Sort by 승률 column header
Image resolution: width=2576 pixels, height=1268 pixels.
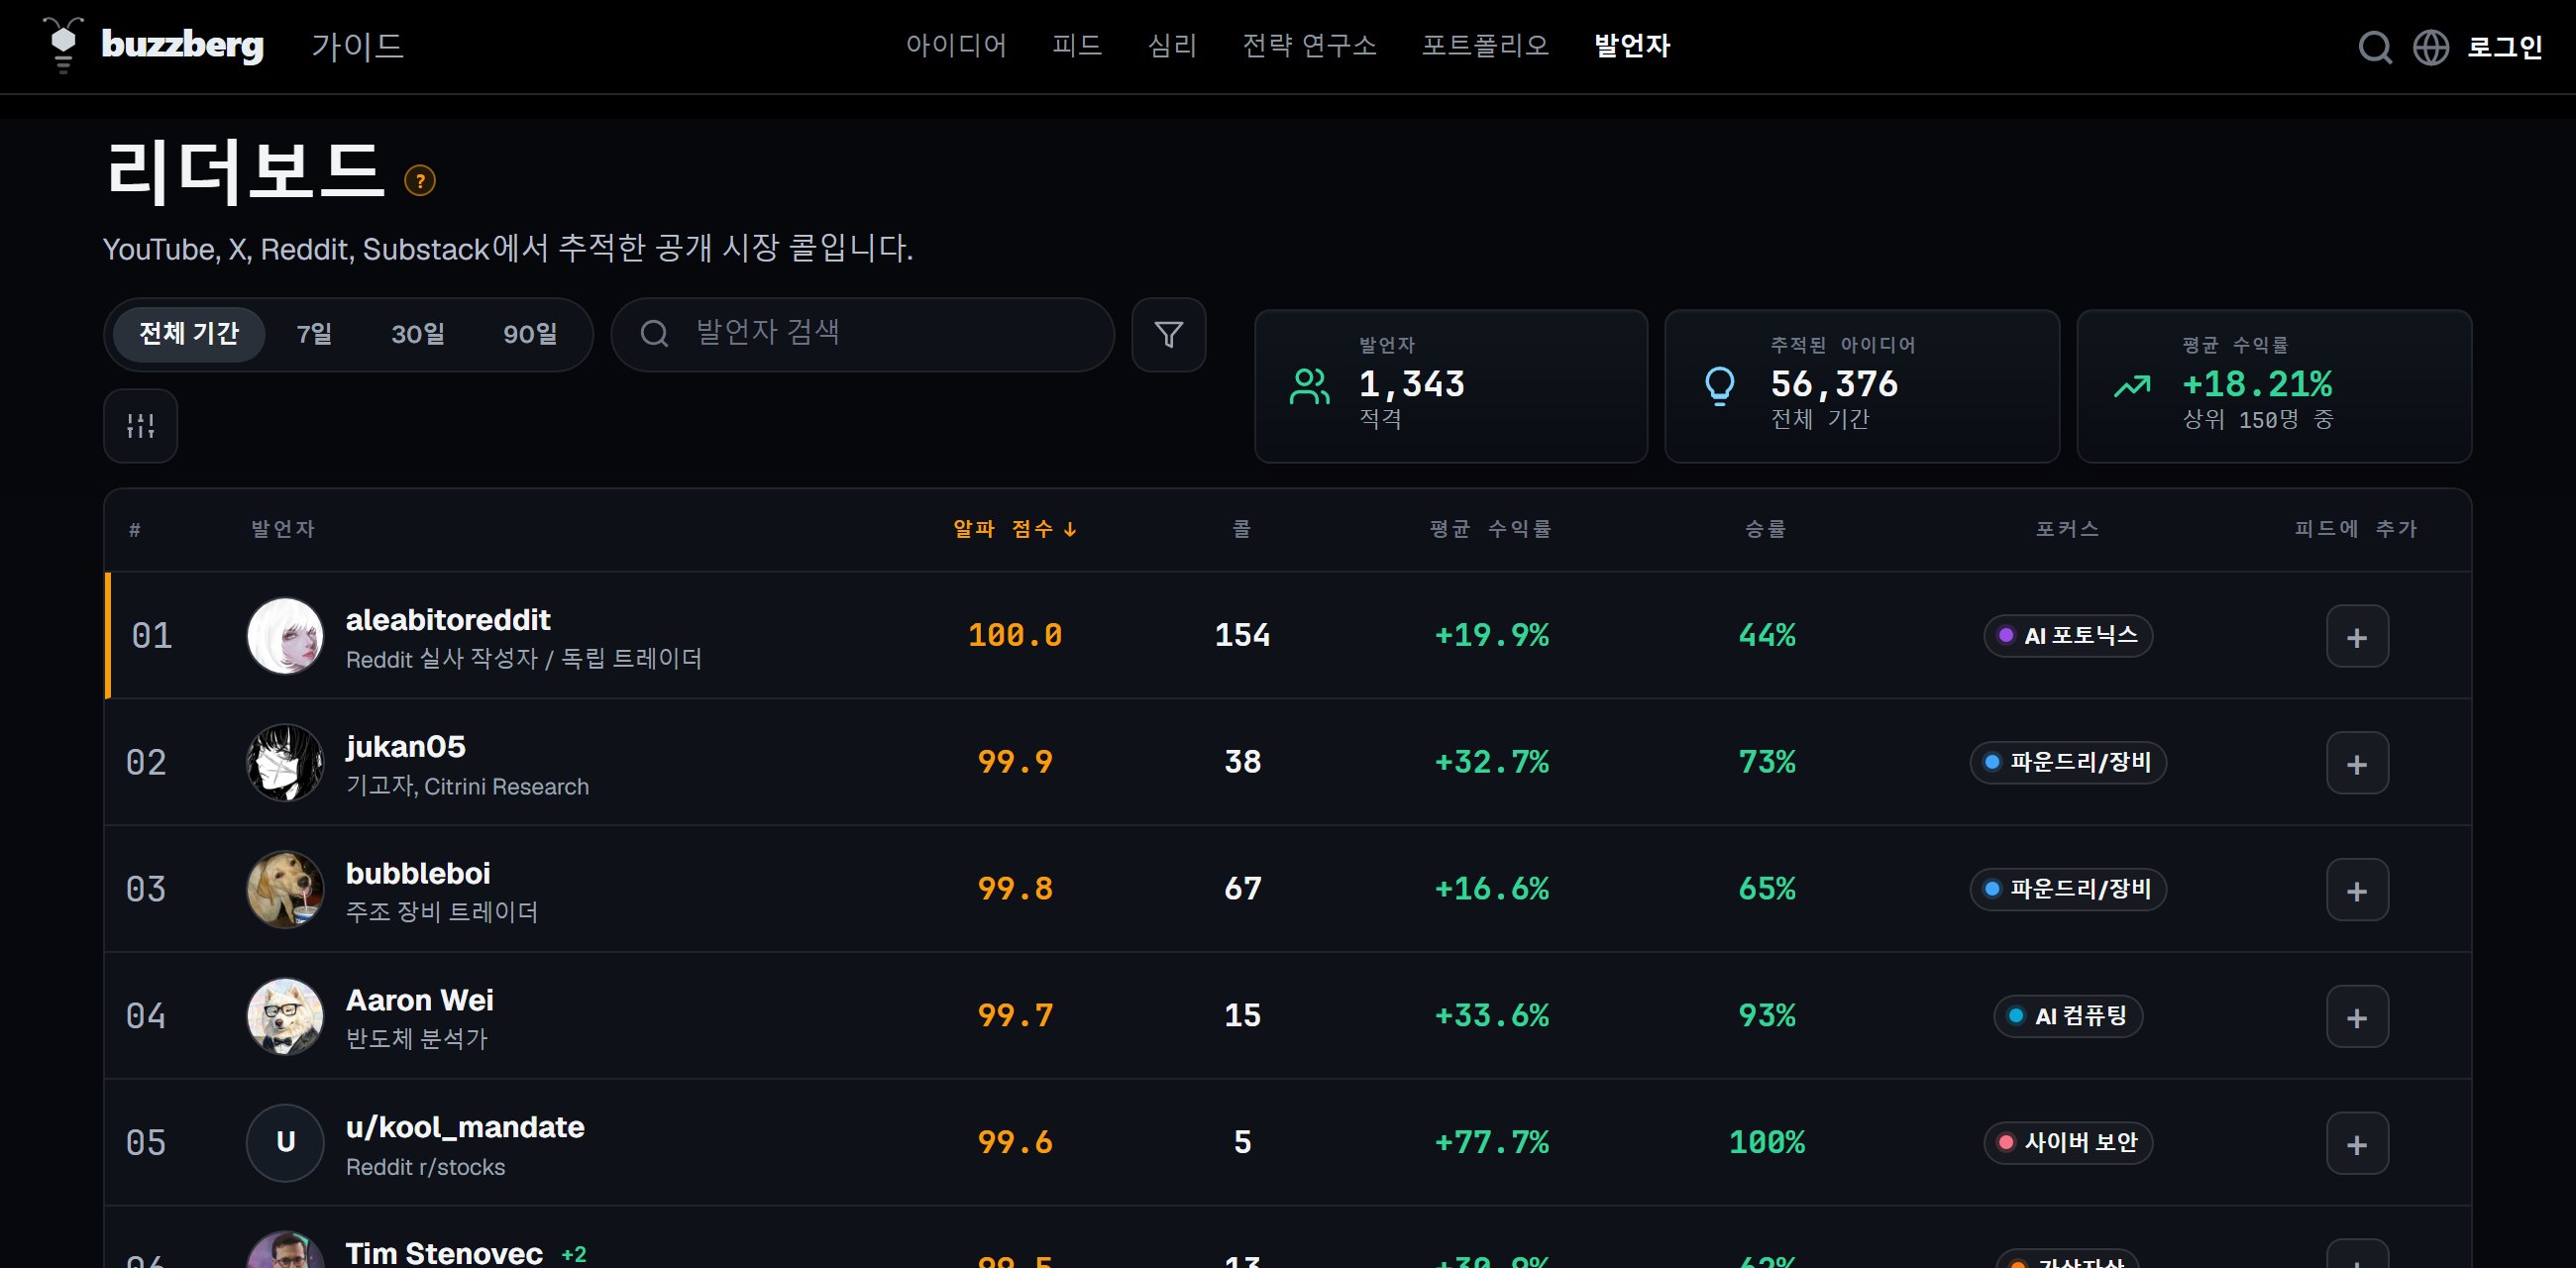pyautogui.click(x=1765, y=529)
